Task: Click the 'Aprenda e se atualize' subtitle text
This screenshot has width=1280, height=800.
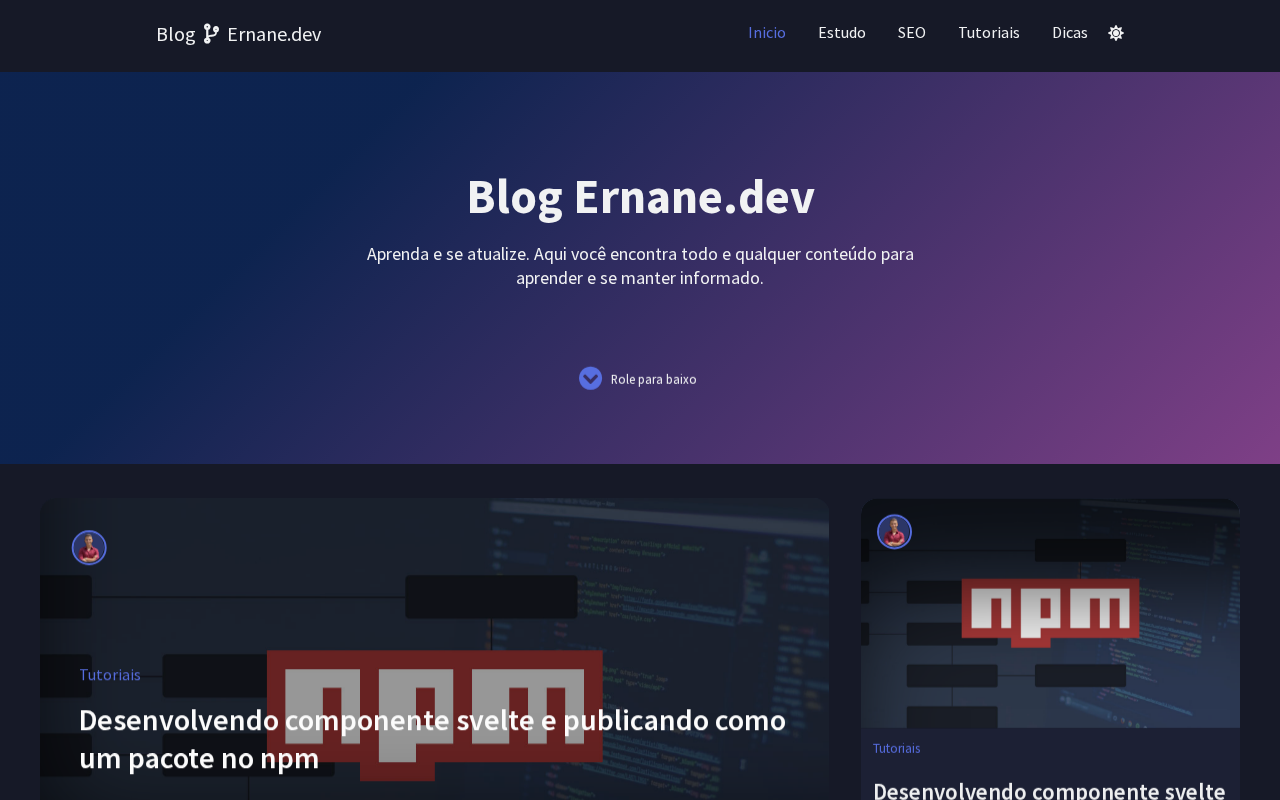Action: 640,266
